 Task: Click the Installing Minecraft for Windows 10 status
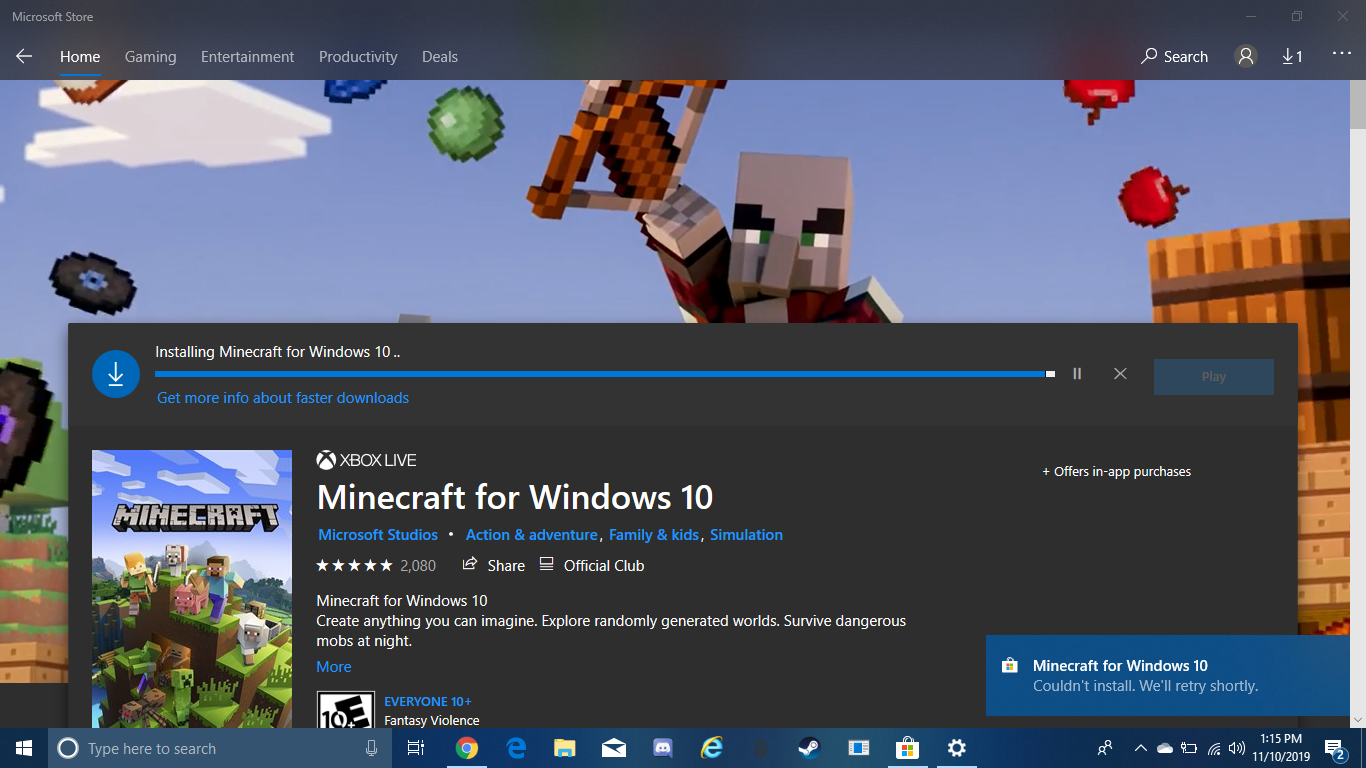278,352
